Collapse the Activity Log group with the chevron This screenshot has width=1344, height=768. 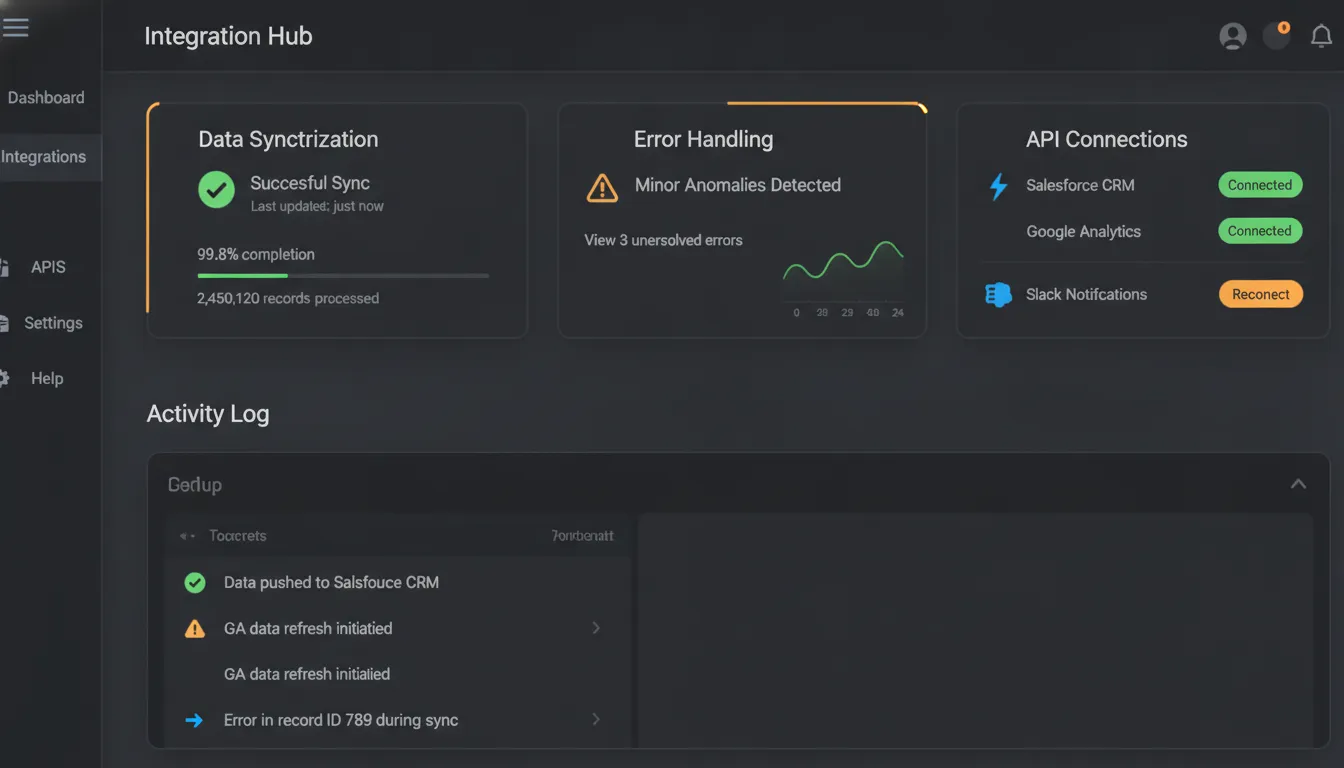pos(1298,484)
